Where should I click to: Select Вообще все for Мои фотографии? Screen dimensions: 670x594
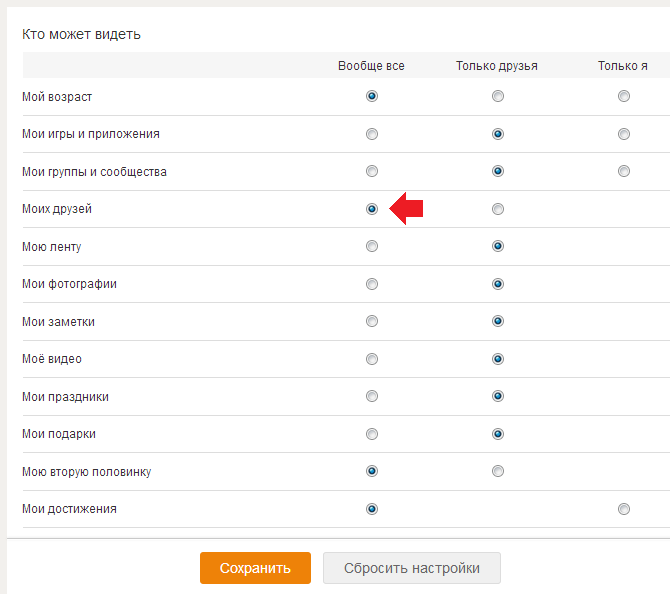coord(372,284)
